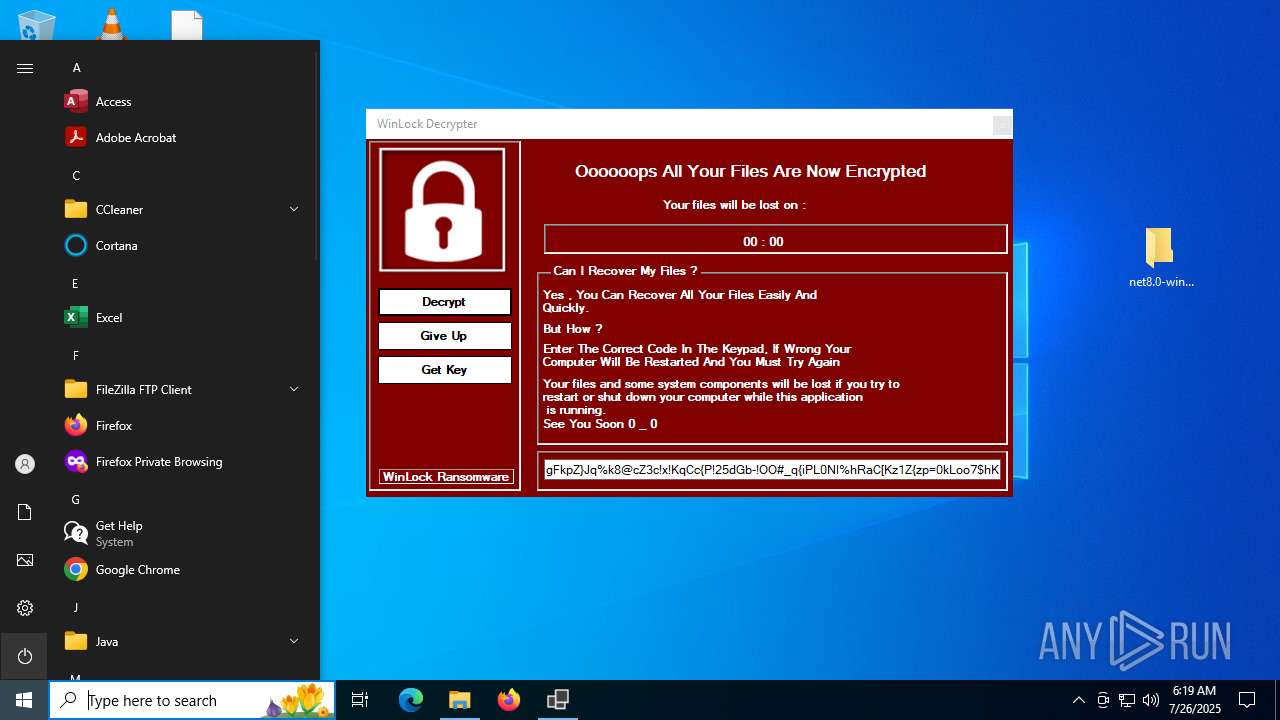1280x720 pixels.
Task: Open Documents from Start sidebar
Action: [25, 512]
